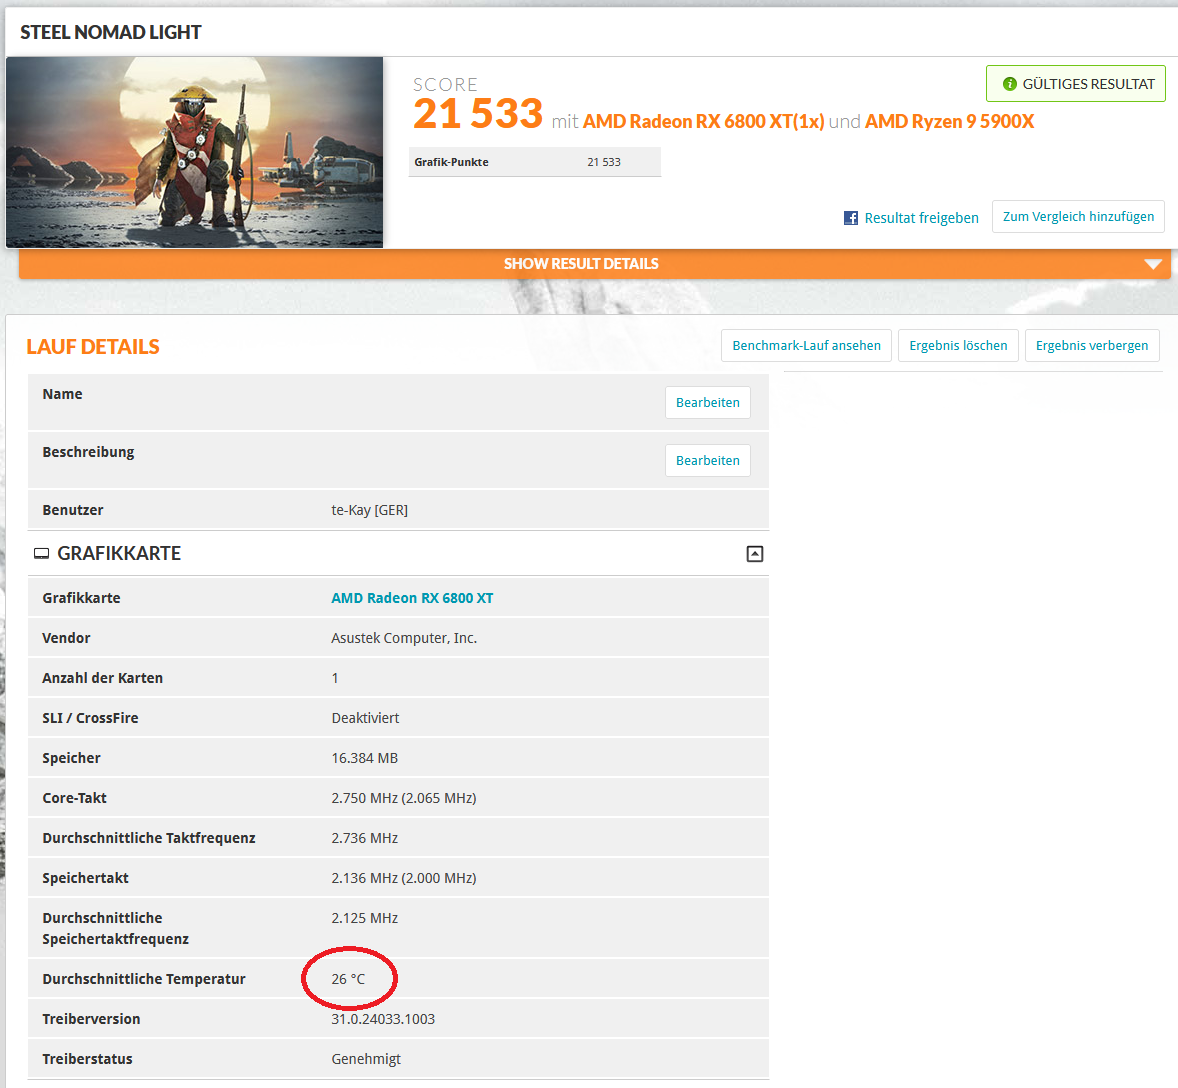Click the Steel Nomad Light title
Viewport: 1178px width, 1088px height.
[110, 32]
